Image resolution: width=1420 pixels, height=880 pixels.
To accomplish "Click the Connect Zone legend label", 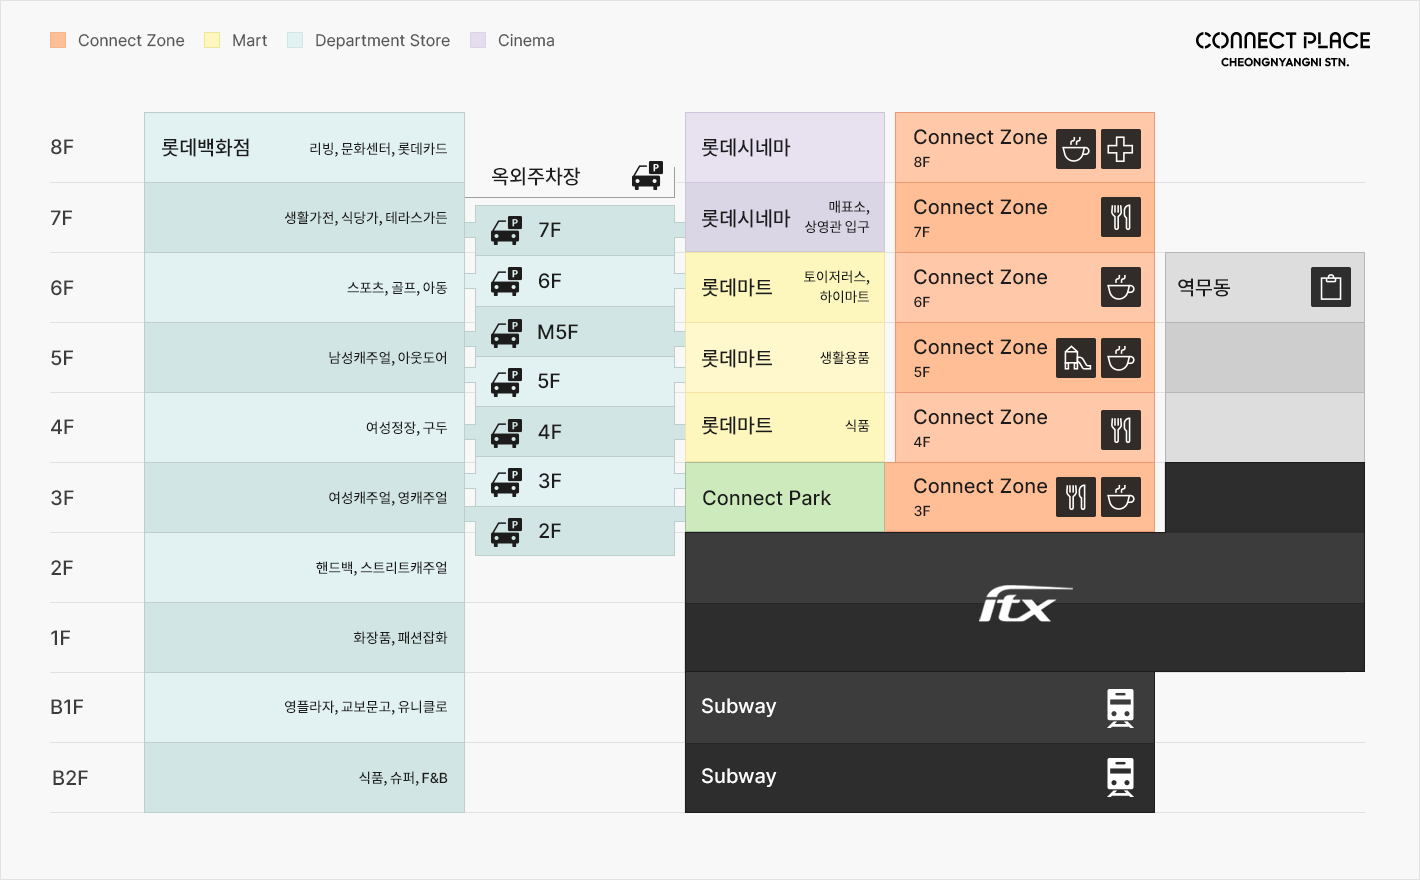I will pos(131,40).
